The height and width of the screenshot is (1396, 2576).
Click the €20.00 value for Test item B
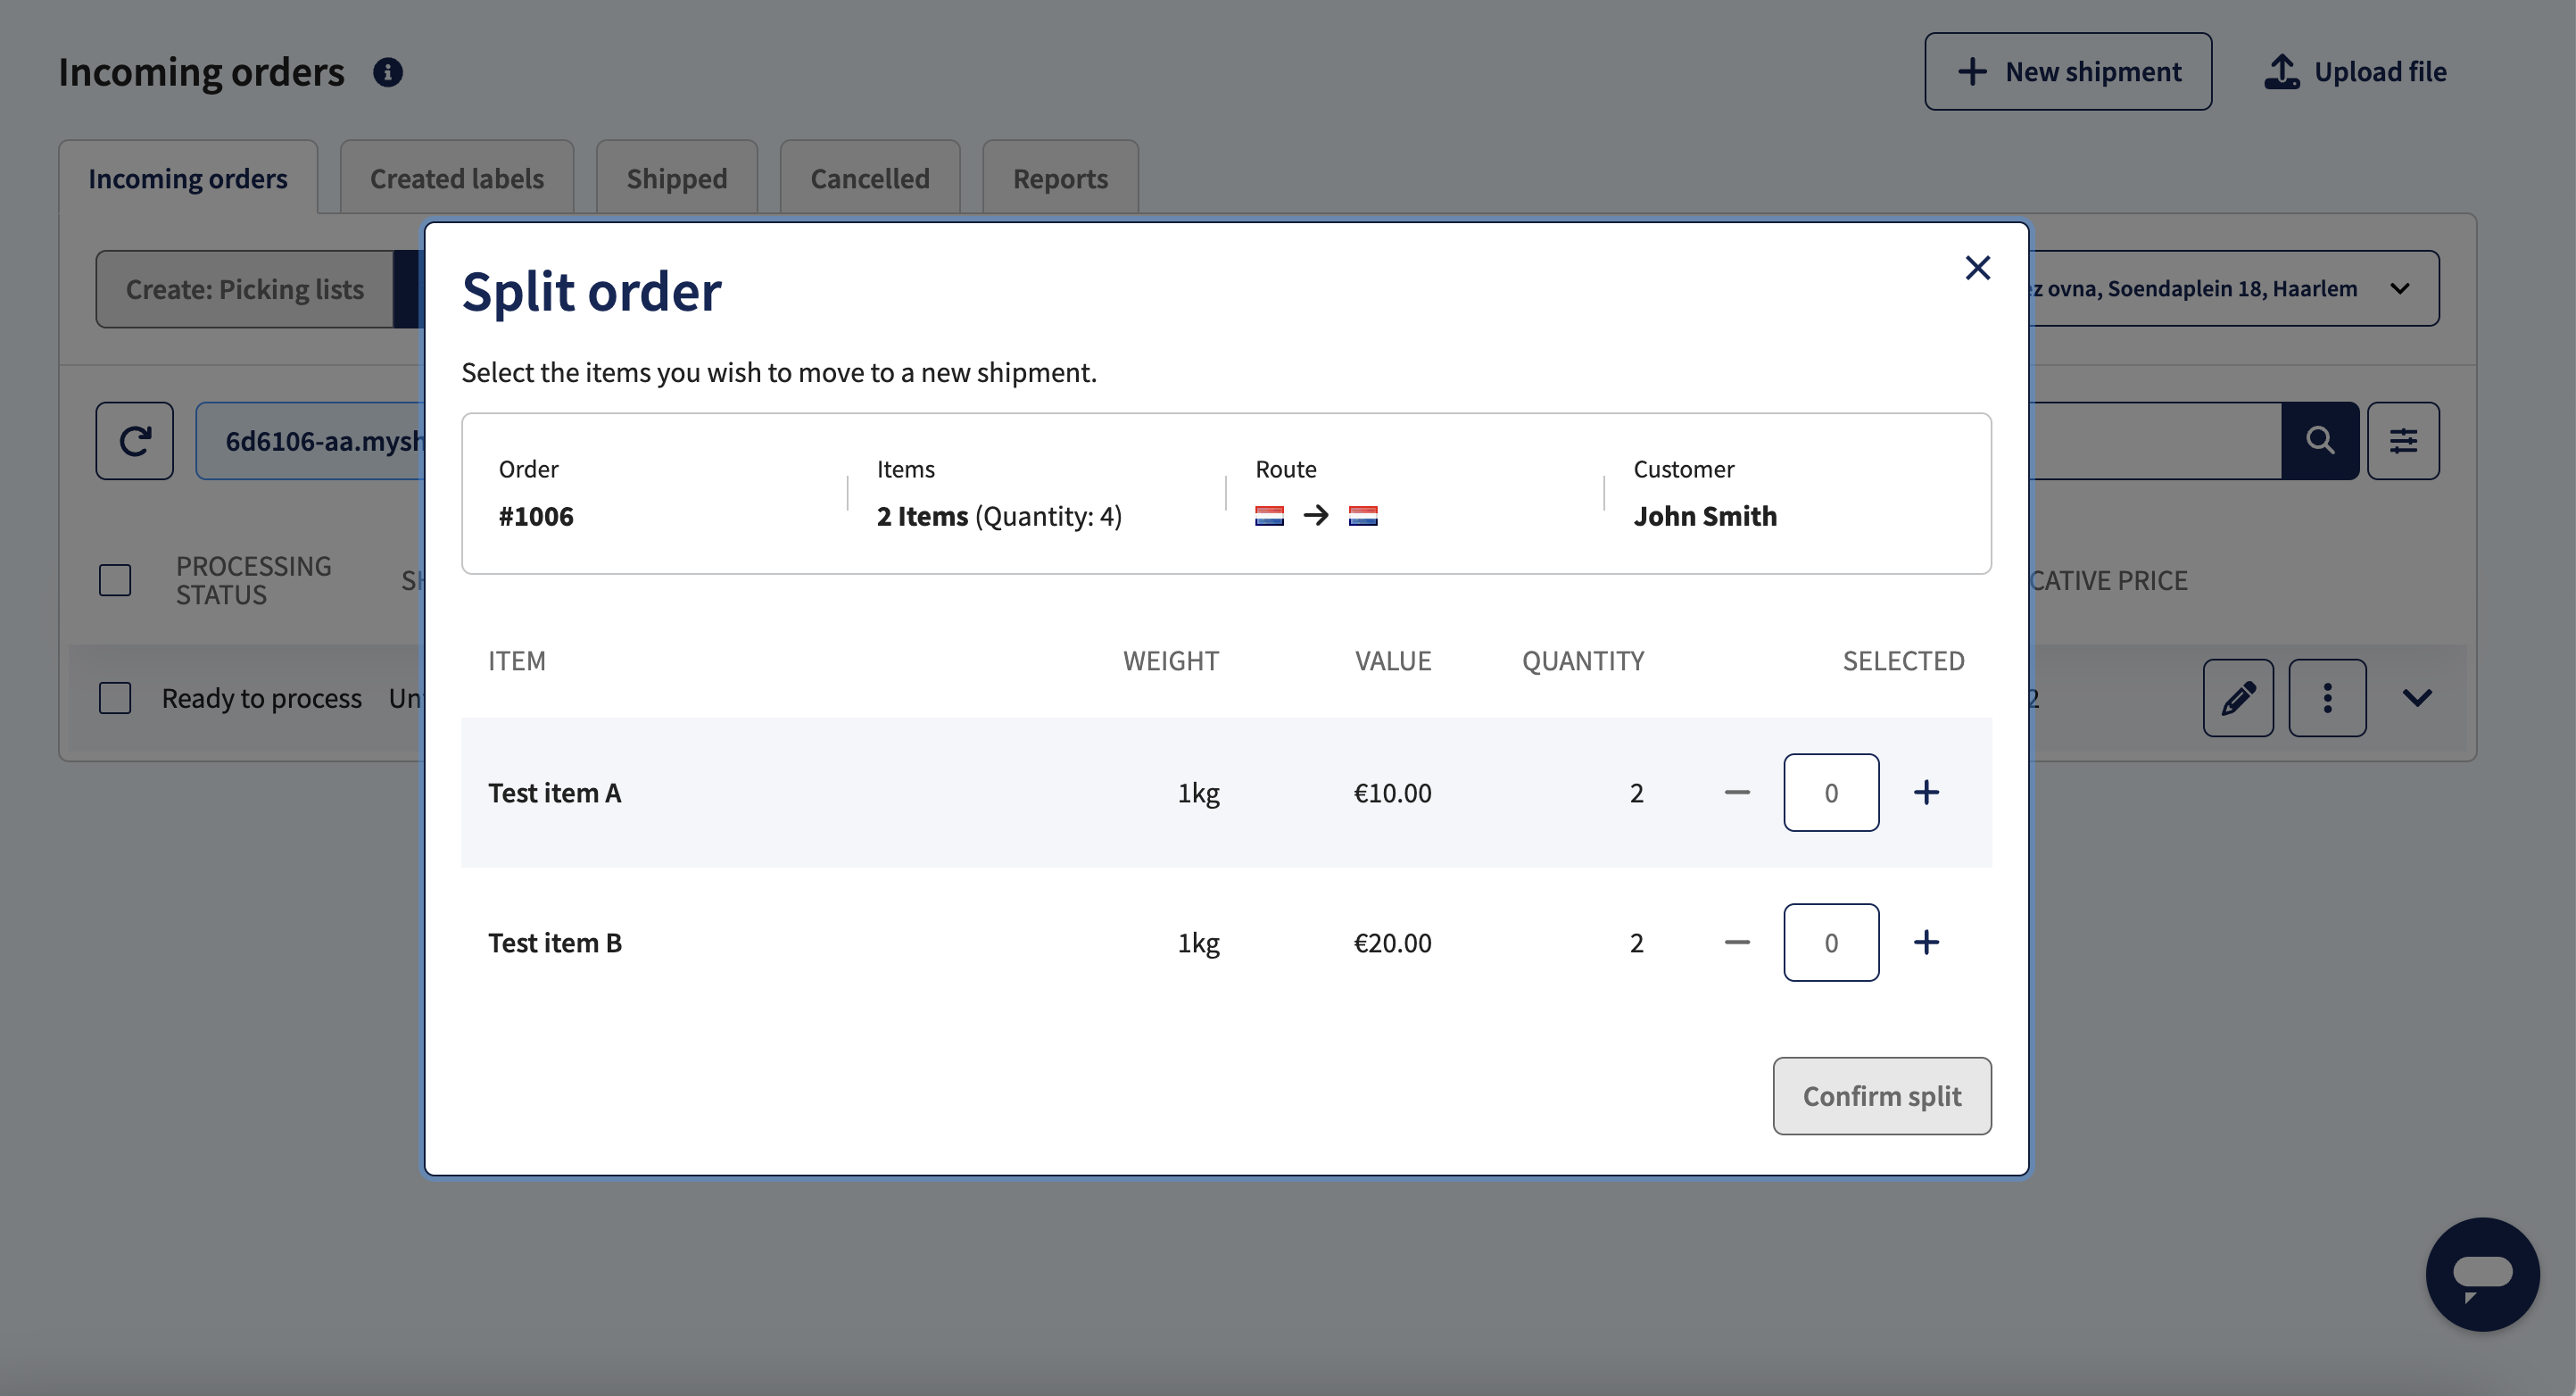tap(1392, 942)
